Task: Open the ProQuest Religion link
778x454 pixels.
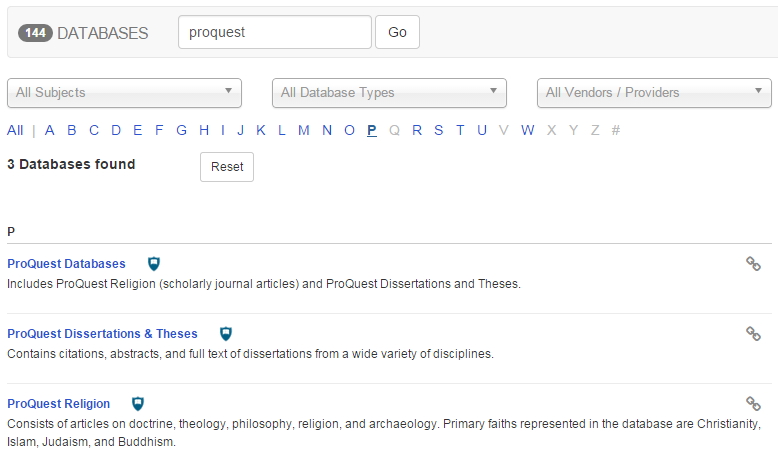Action: [x=59, y=403]
